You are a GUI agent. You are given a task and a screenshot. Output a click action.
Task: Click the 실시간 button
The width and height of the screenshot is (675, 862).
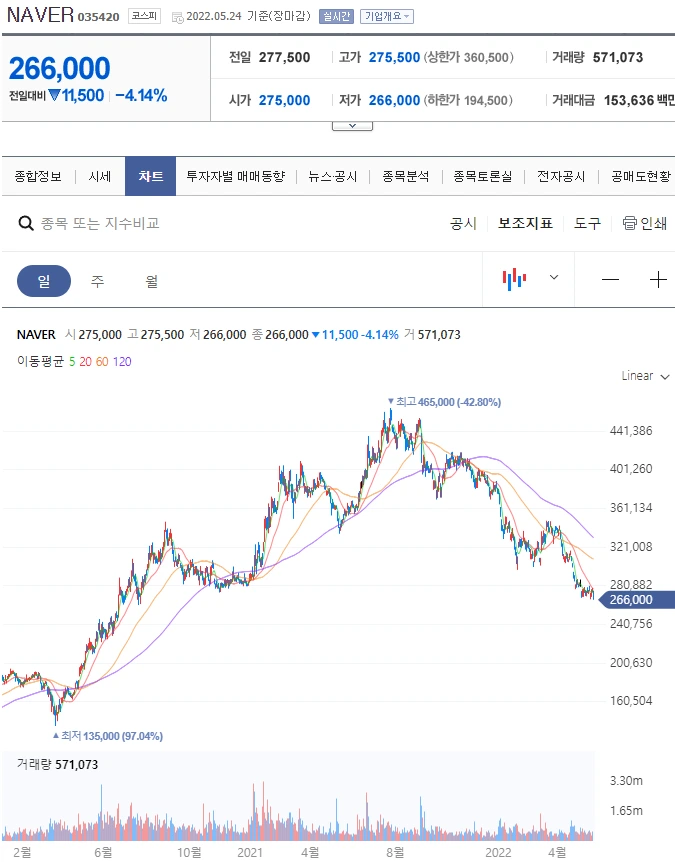(336, 16)
